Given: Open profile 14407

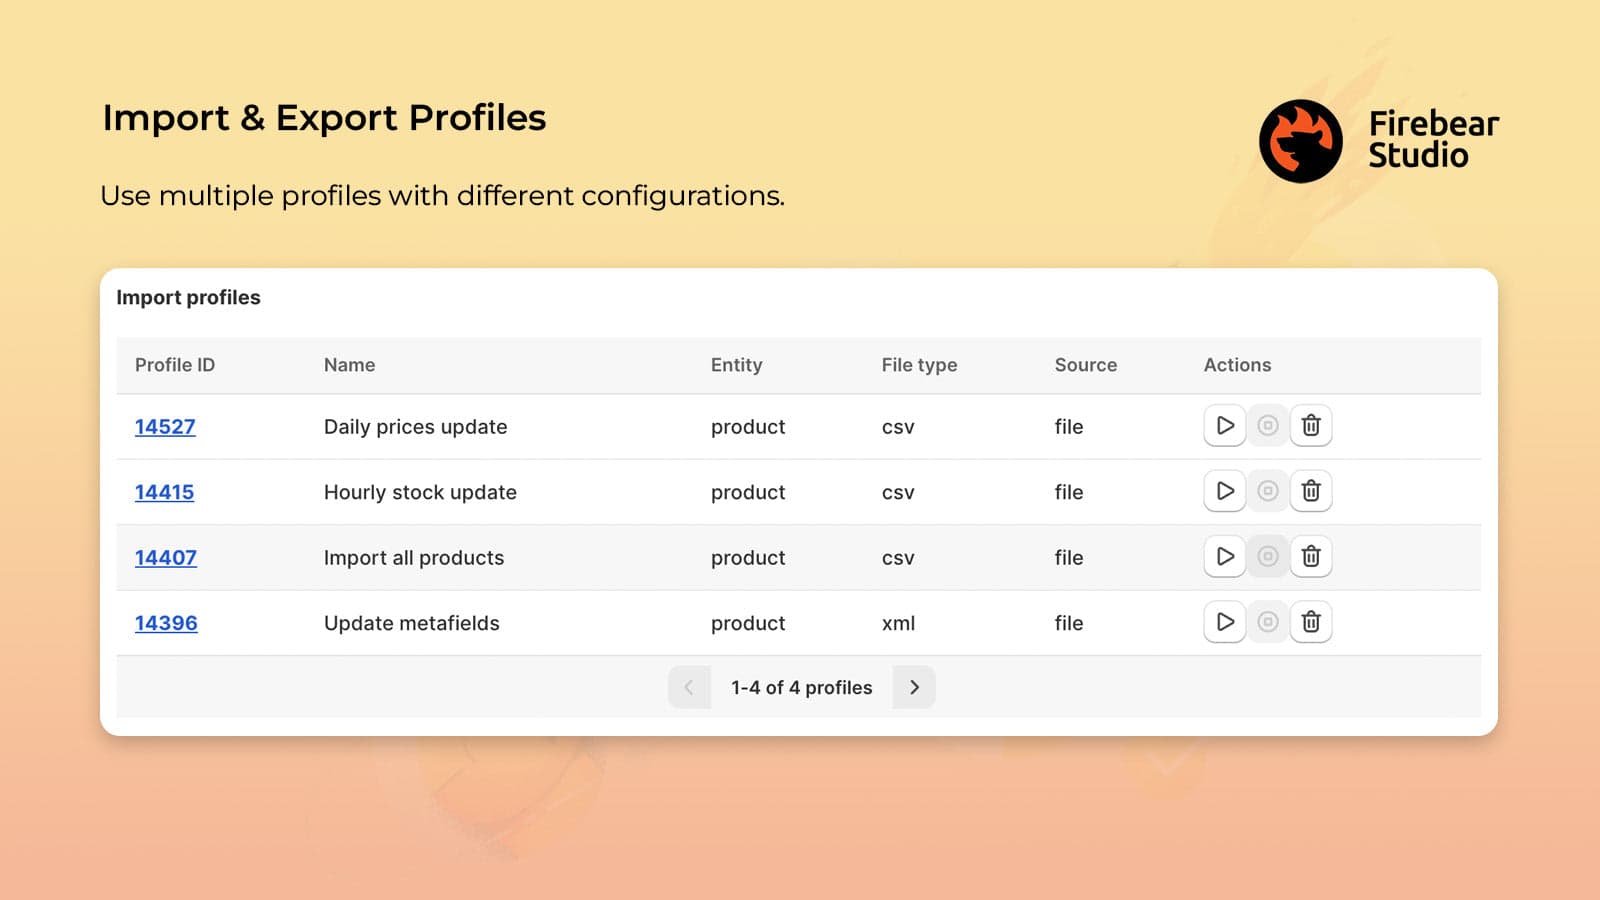Looking at the screenshot, I should pos(165,557).
